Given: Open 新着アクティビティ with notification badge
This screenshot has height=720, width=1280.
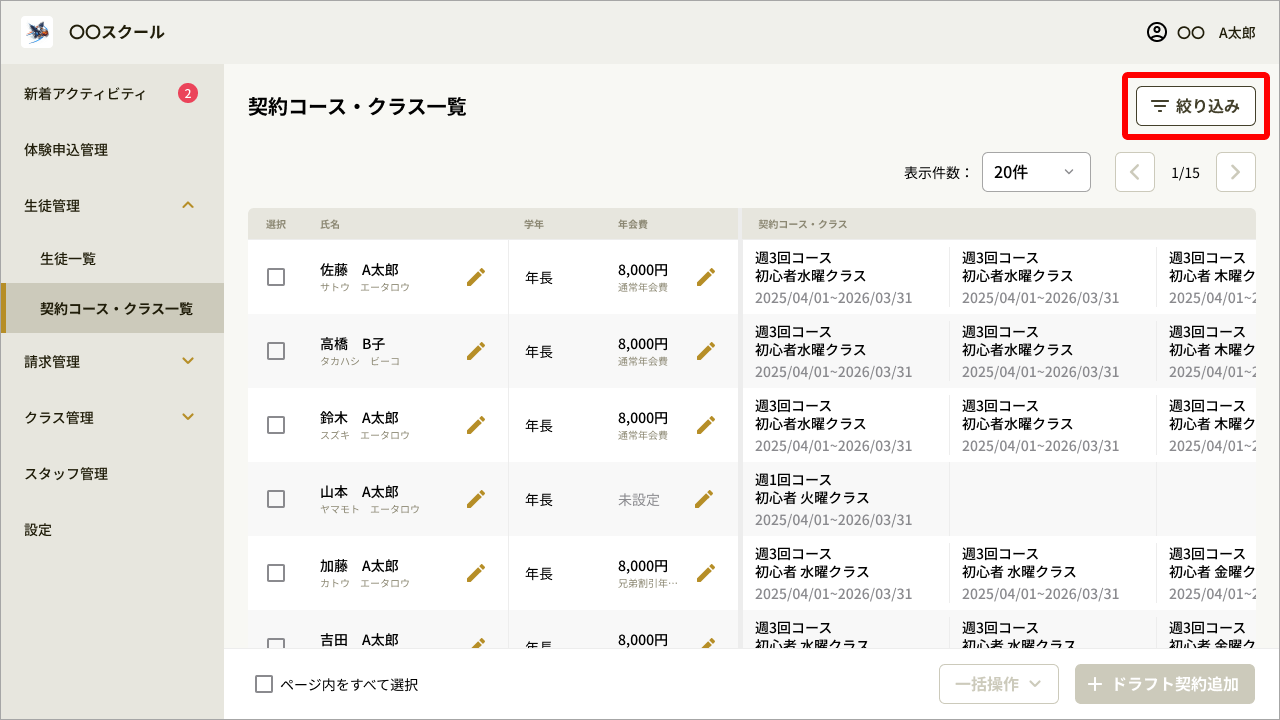Looking at the screenshot, I should 86,94.
